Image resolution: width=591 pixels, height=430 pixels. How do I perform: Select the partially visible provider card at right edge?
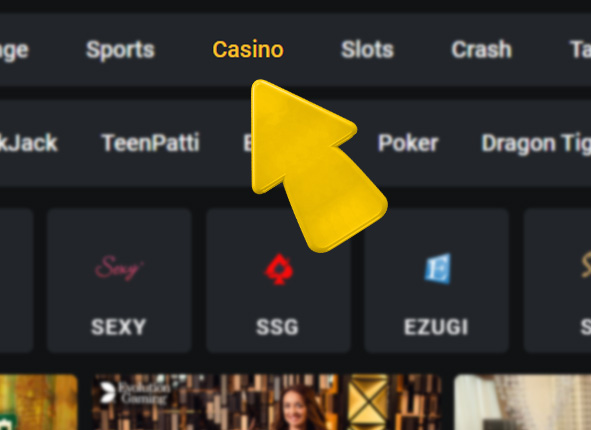coord(557,280)
